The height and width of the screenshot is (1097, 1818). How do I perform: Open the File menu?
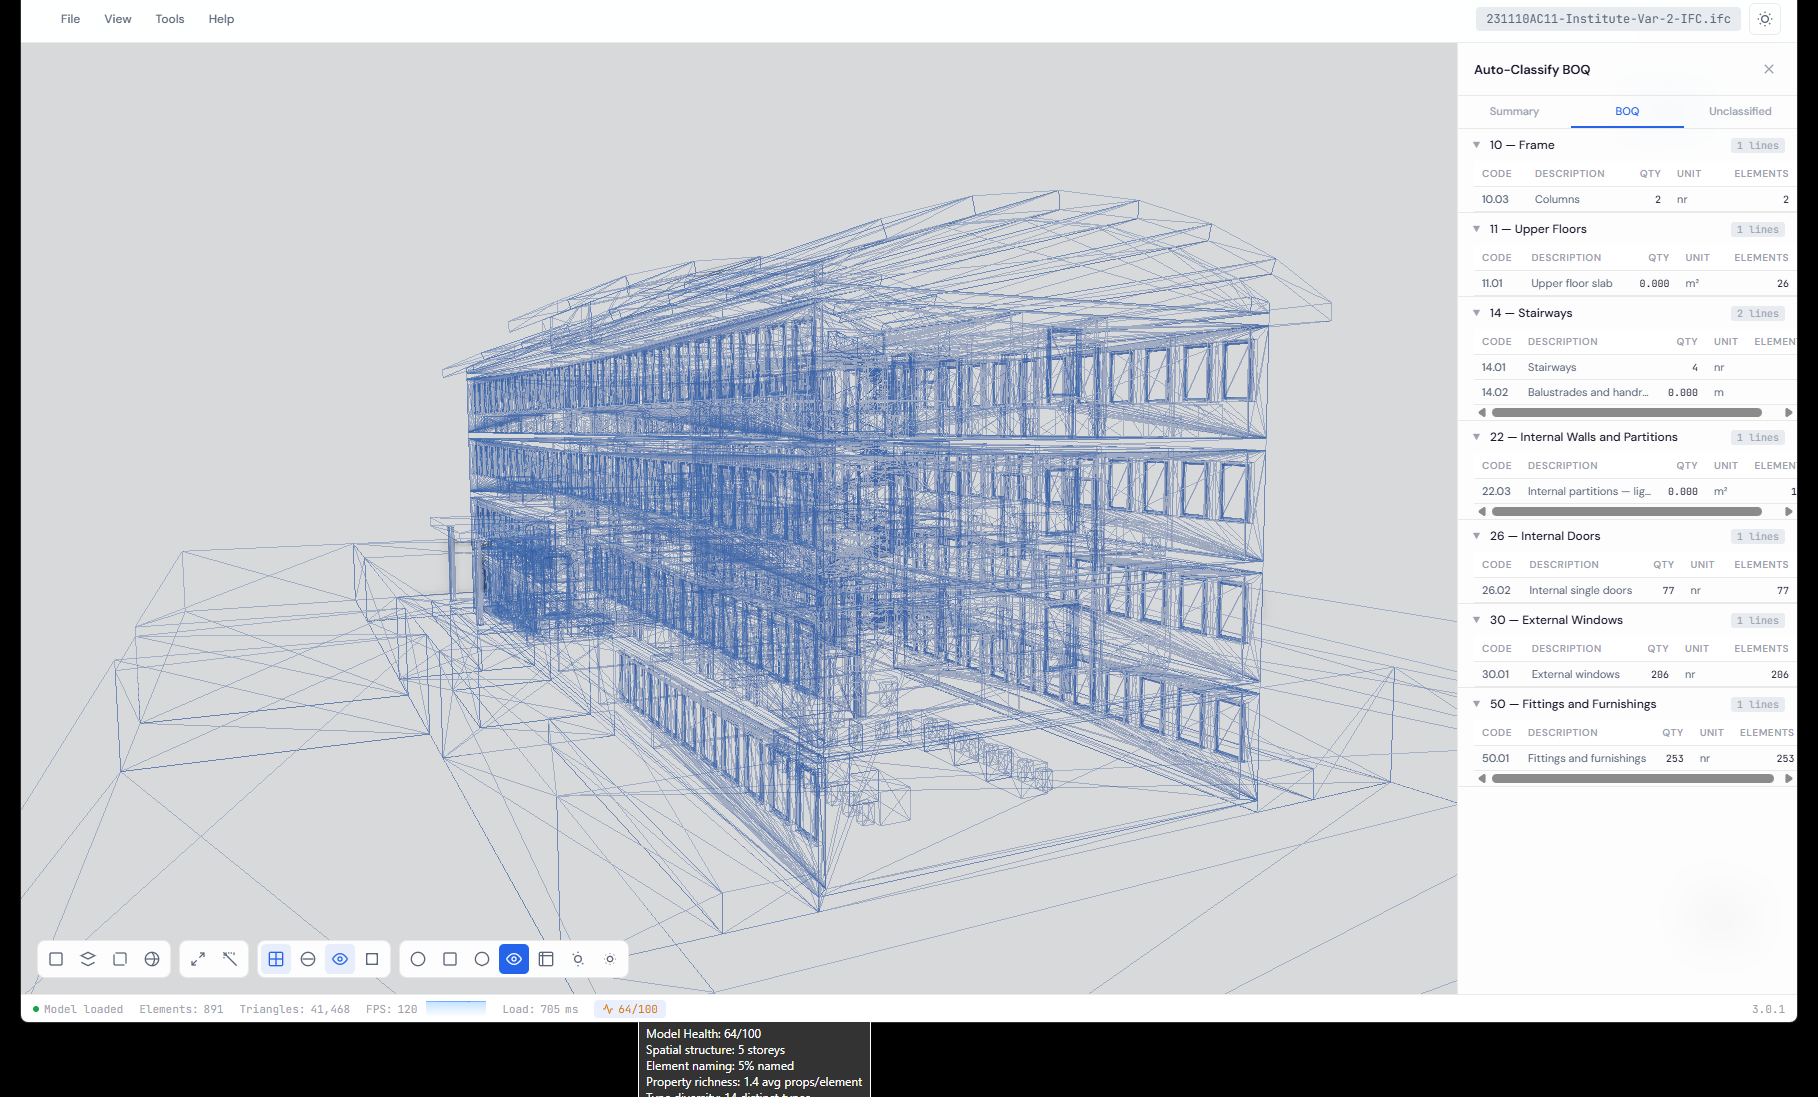[x=70, y=19]
